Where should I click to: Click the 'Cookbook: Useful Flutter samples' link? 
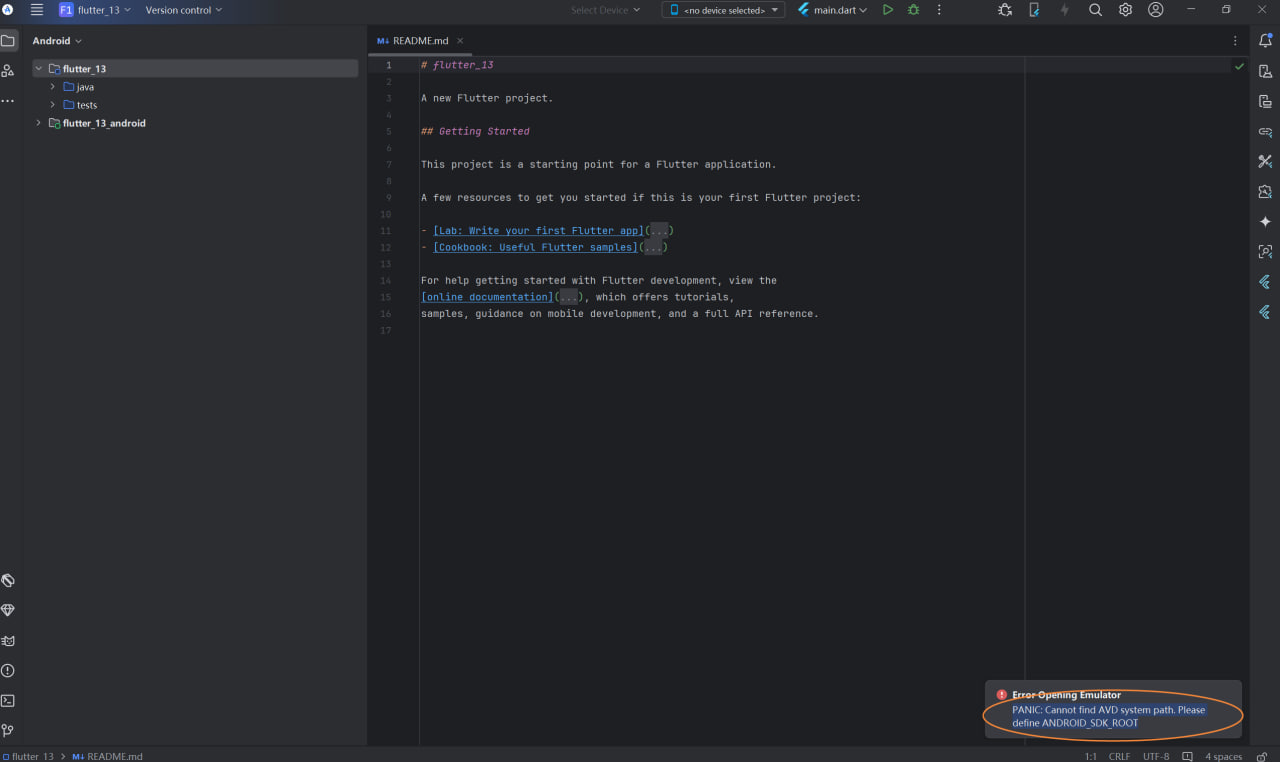click(x=536, y=247)
